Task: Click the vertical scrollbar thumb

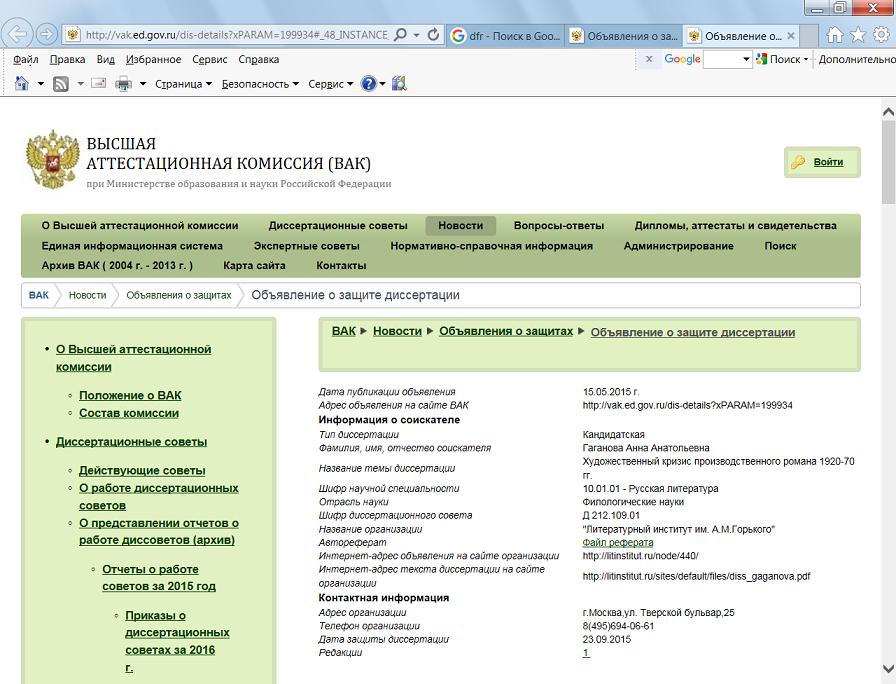Action: (888, 162)
